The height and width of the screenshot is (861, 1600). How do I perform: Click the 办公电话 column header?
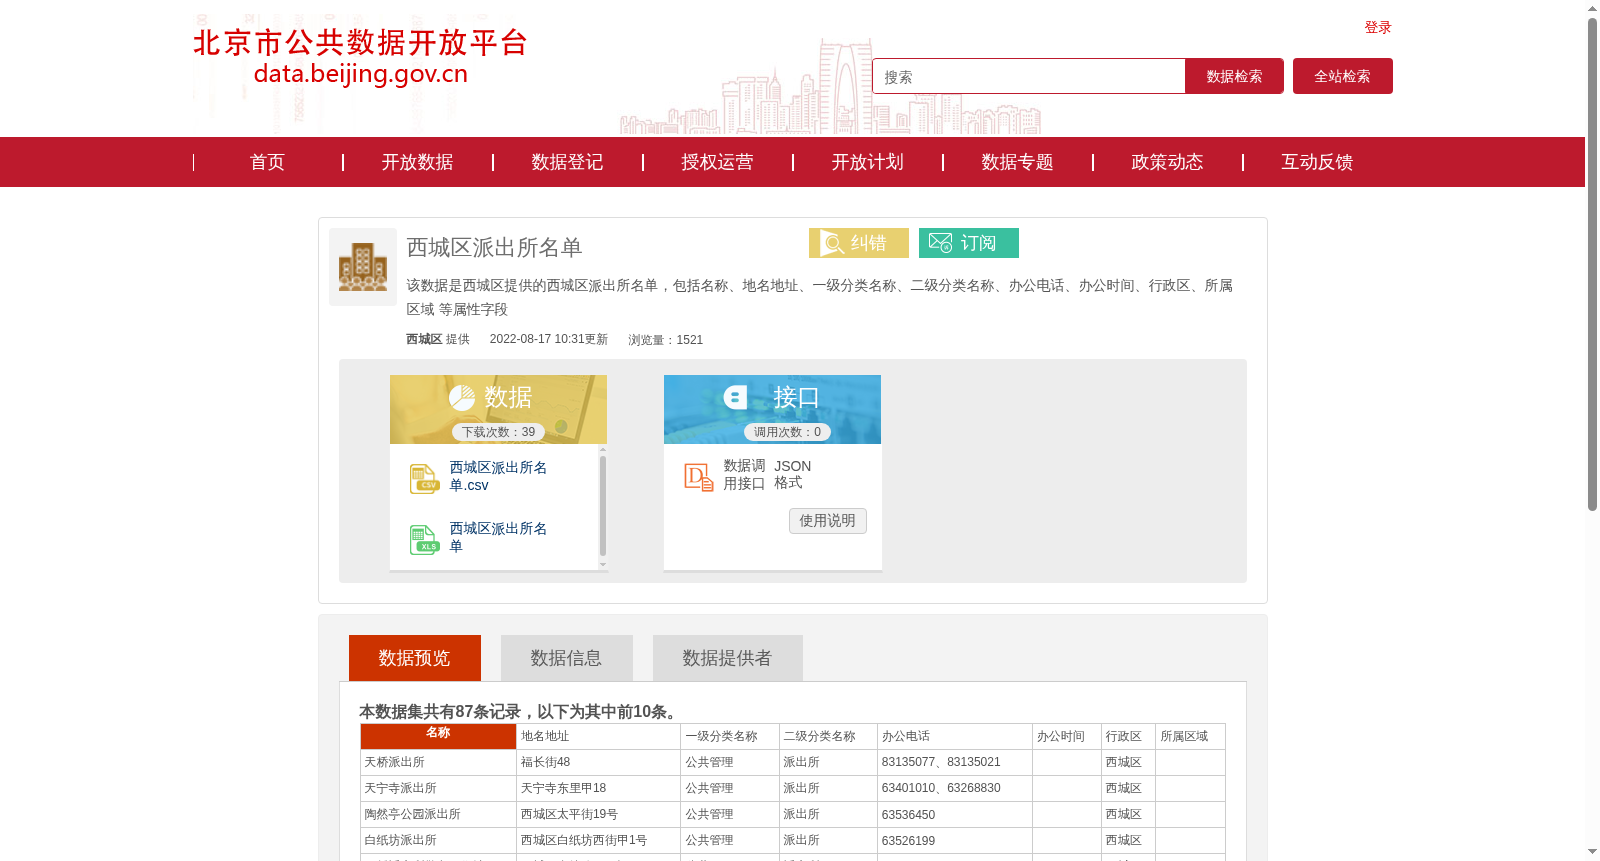955,737
